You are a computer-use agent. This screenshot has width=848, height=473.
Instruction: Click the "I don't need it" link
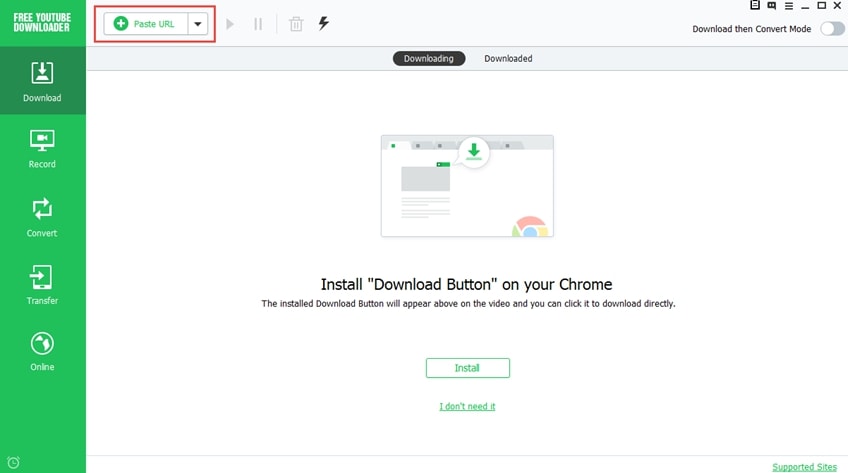467,406
